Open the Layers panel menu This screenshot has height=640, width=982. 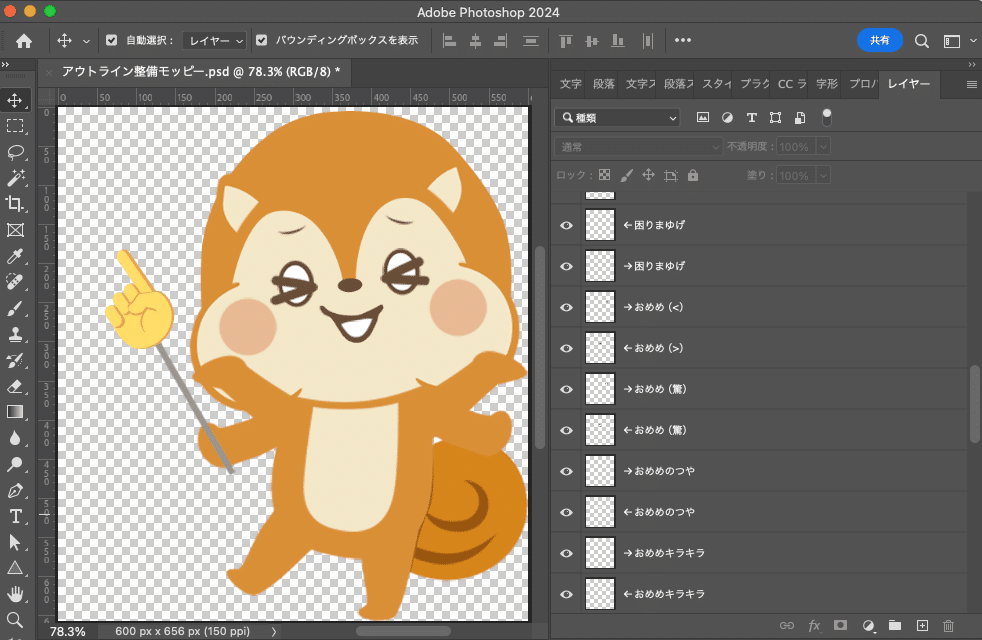971,85
